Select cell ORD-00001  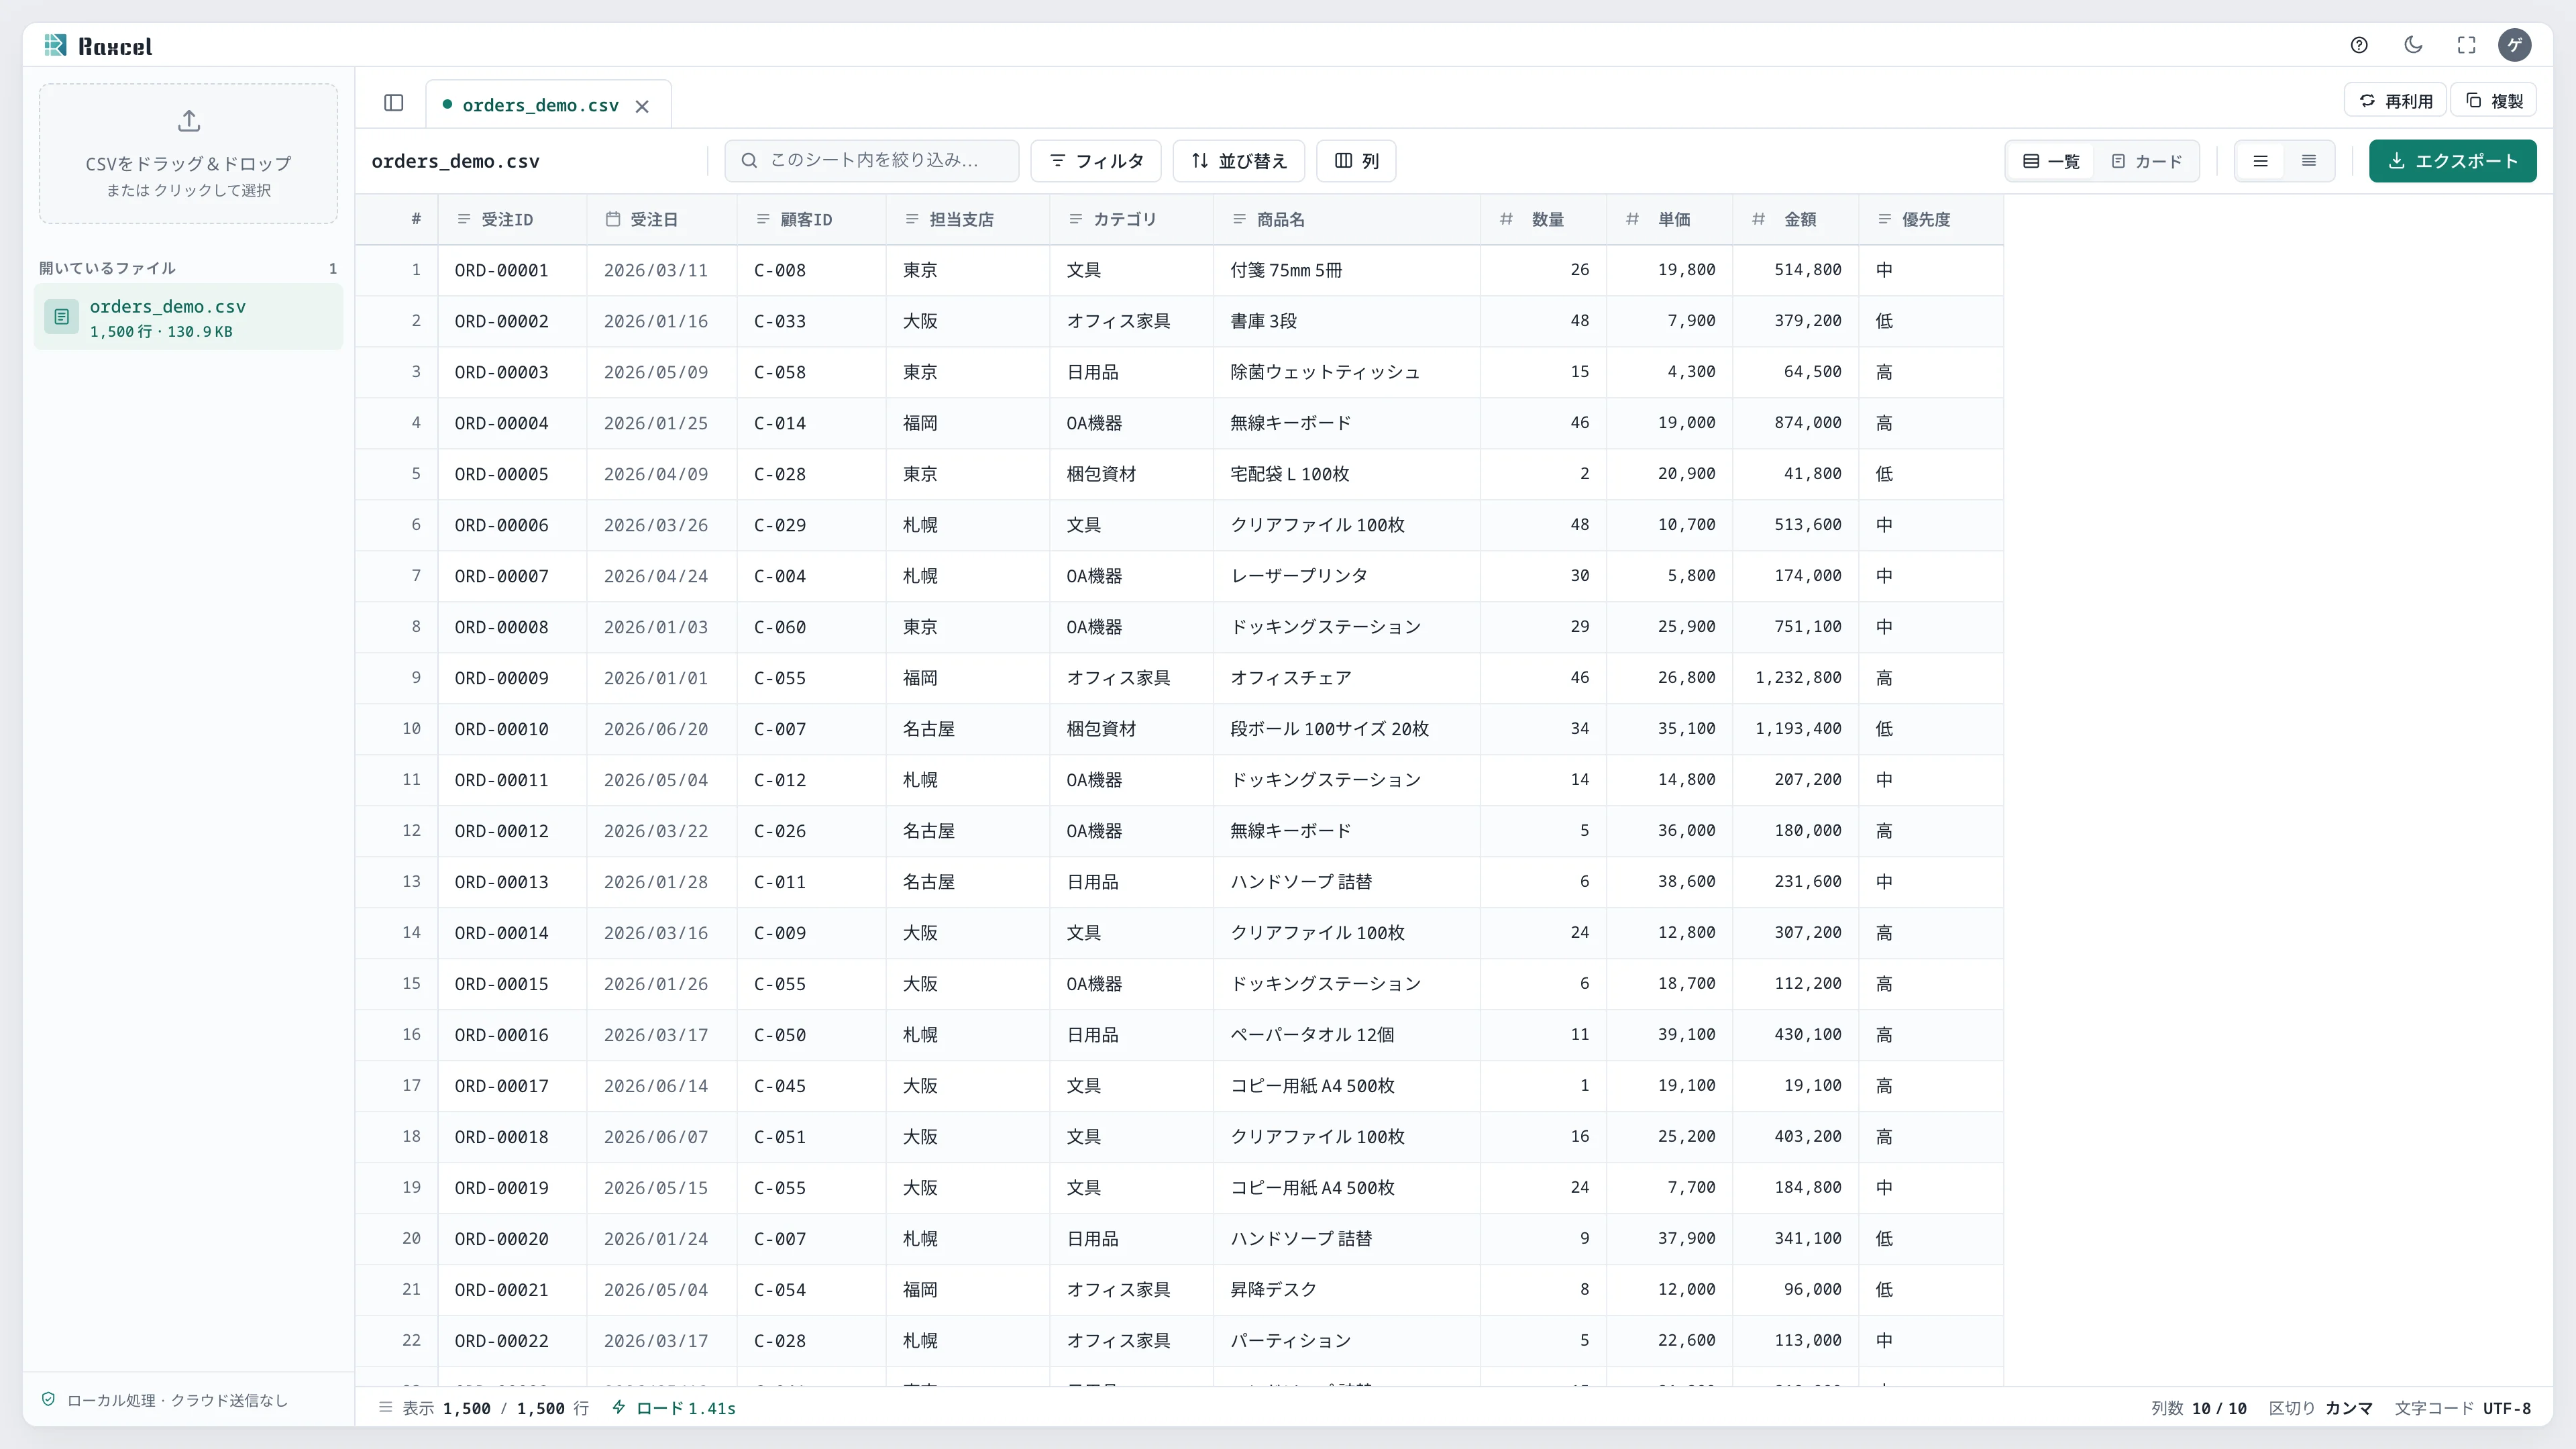tap(512, 270)
